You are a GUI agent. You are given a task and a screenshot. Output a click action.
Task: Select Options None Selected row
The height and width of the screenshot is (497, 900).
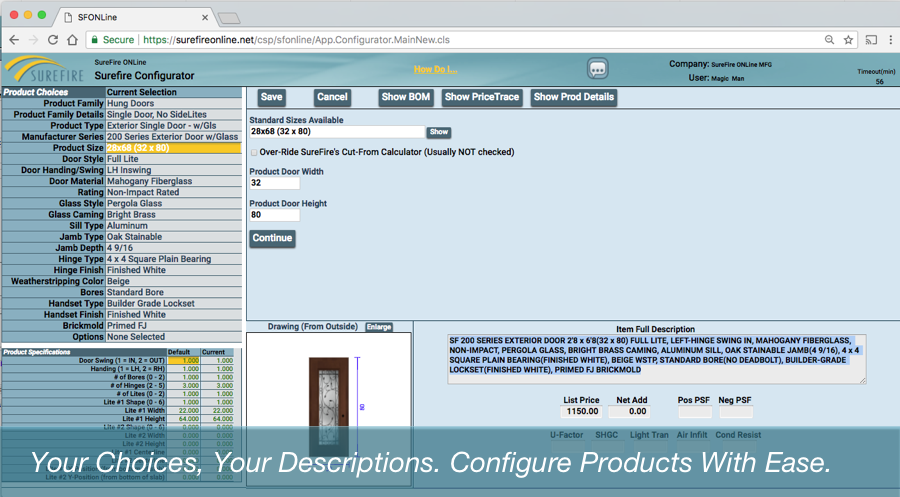122,337
